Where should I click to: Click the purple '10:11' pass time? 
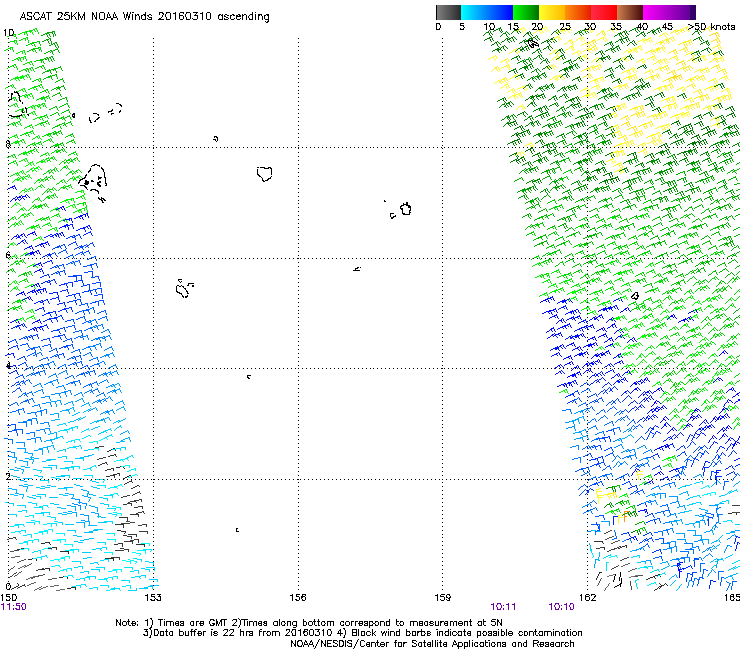coord(503,607)
